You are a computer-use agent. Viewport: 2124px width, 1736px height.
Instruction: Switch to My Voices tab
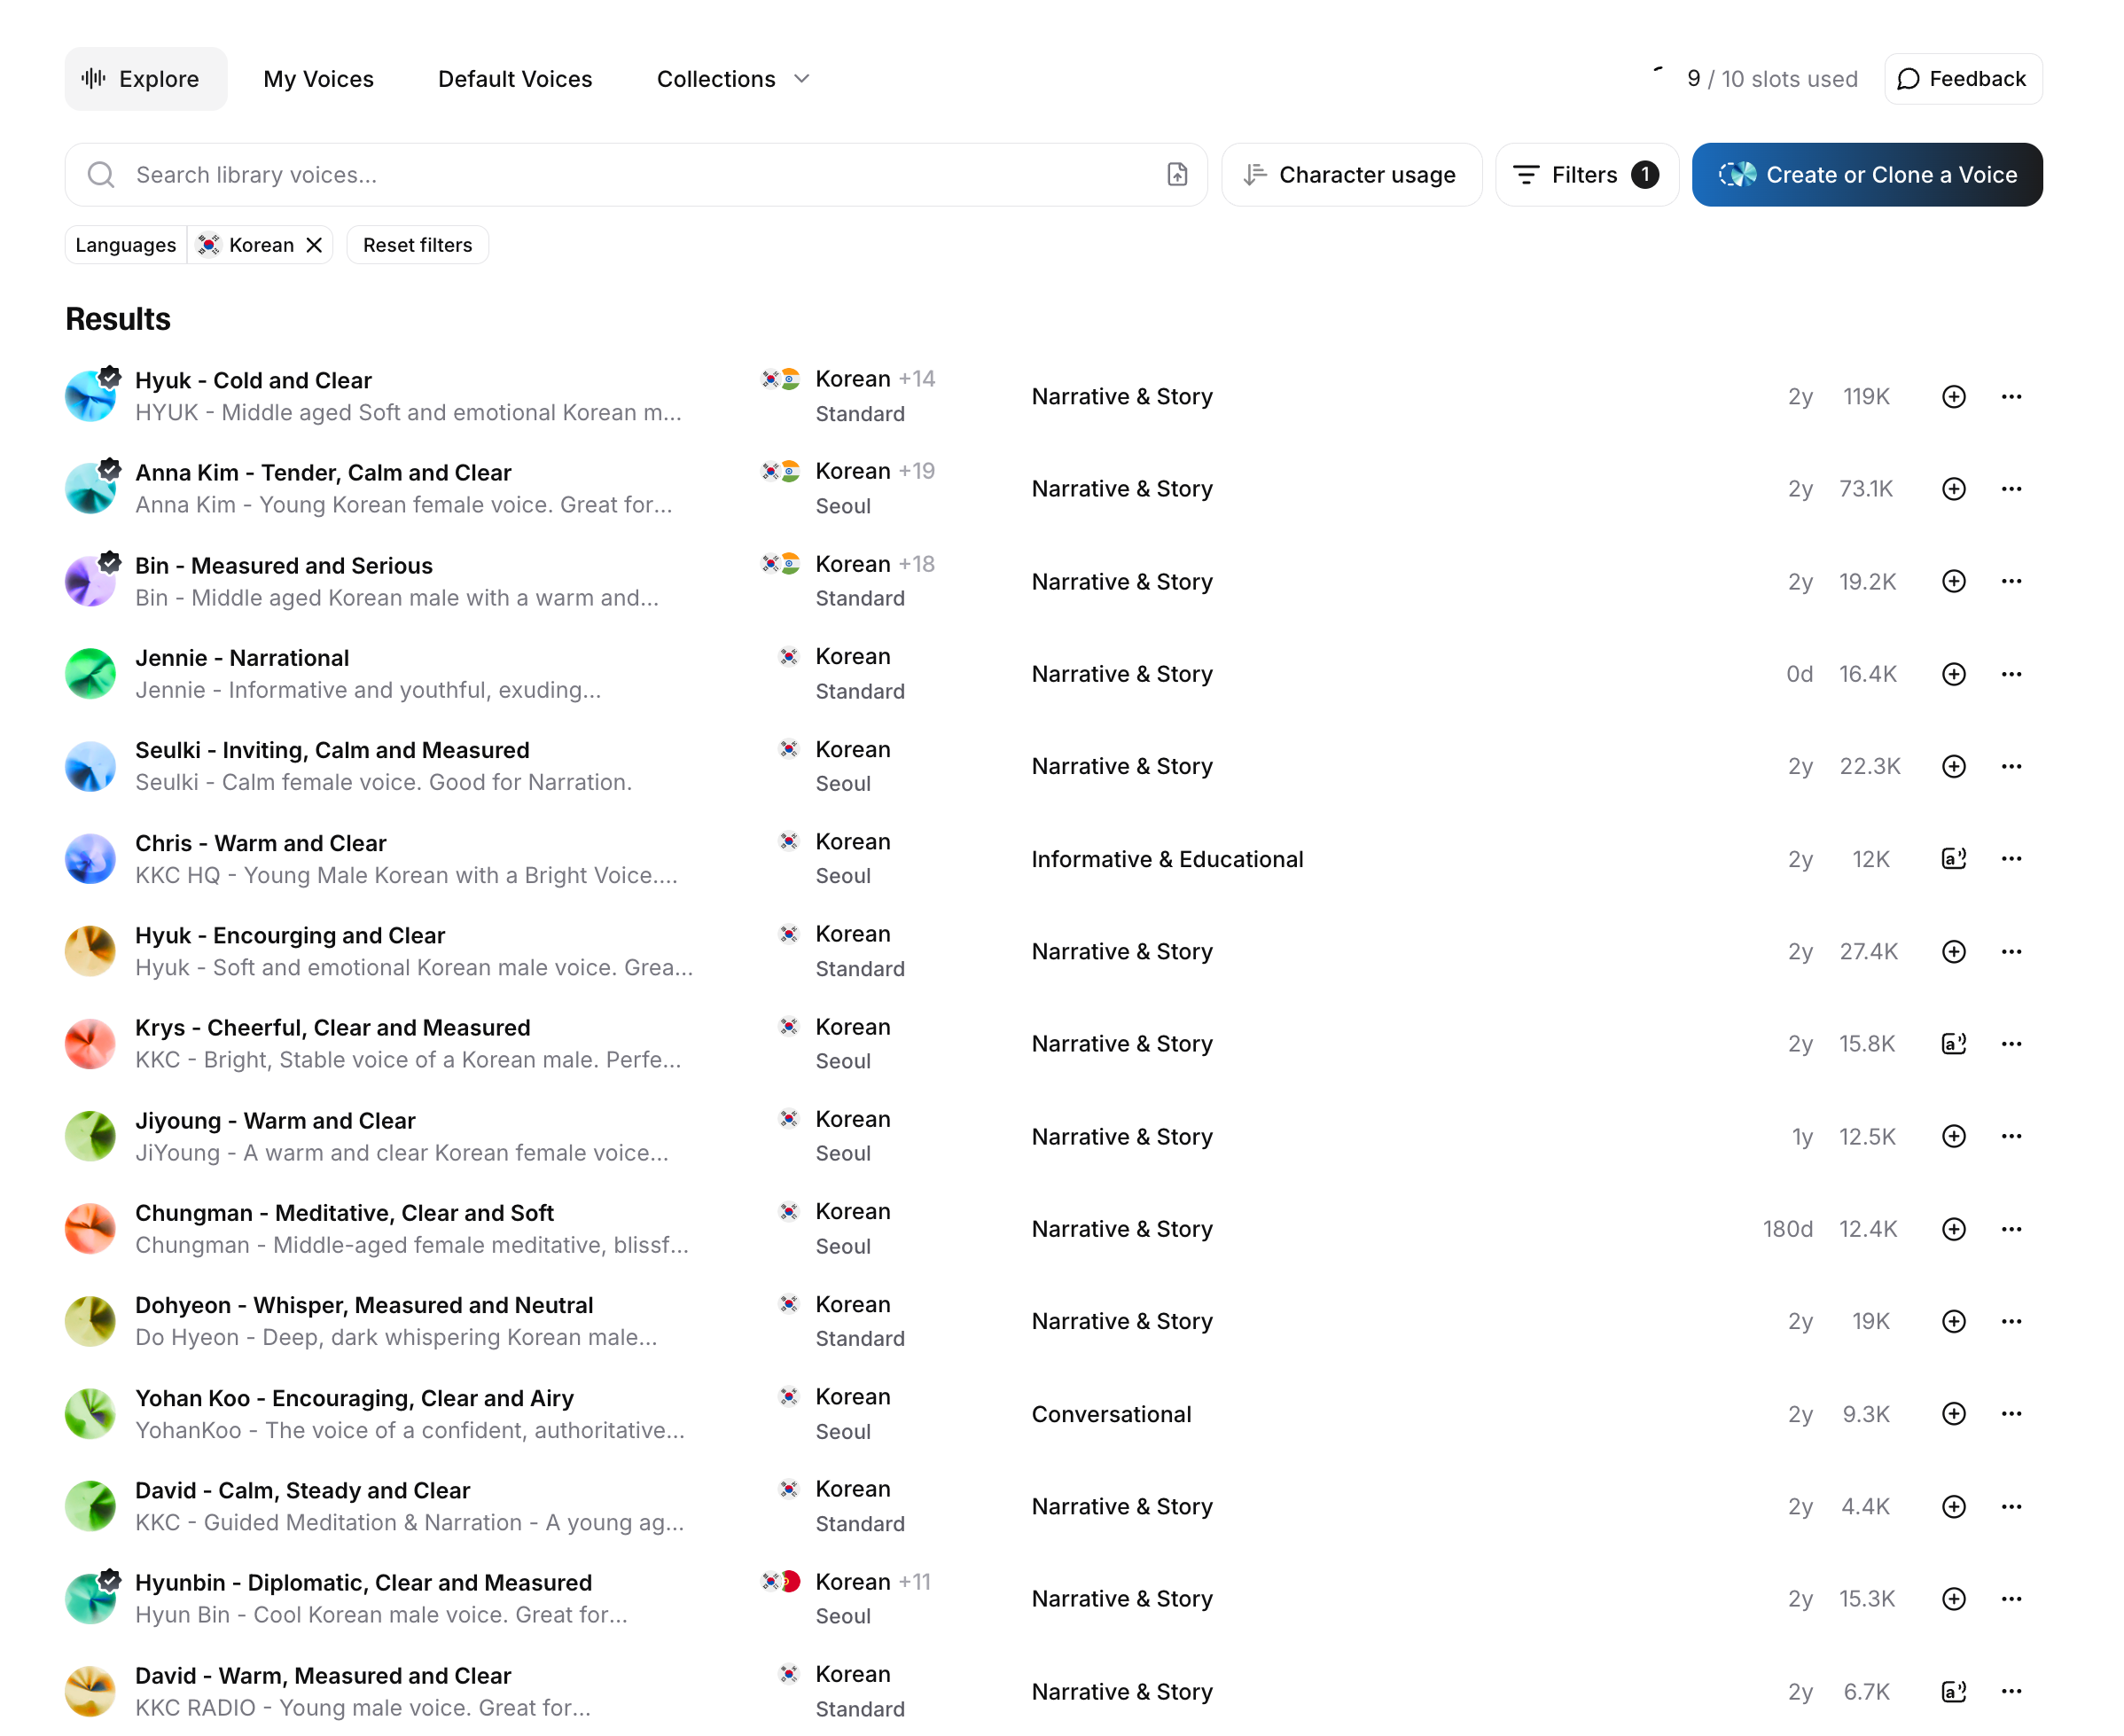(x=318, y=79)
